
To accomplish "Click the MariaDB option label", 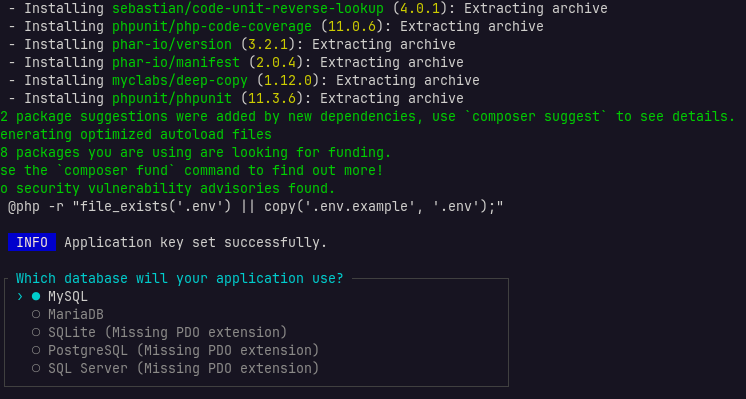I will 76,314.
